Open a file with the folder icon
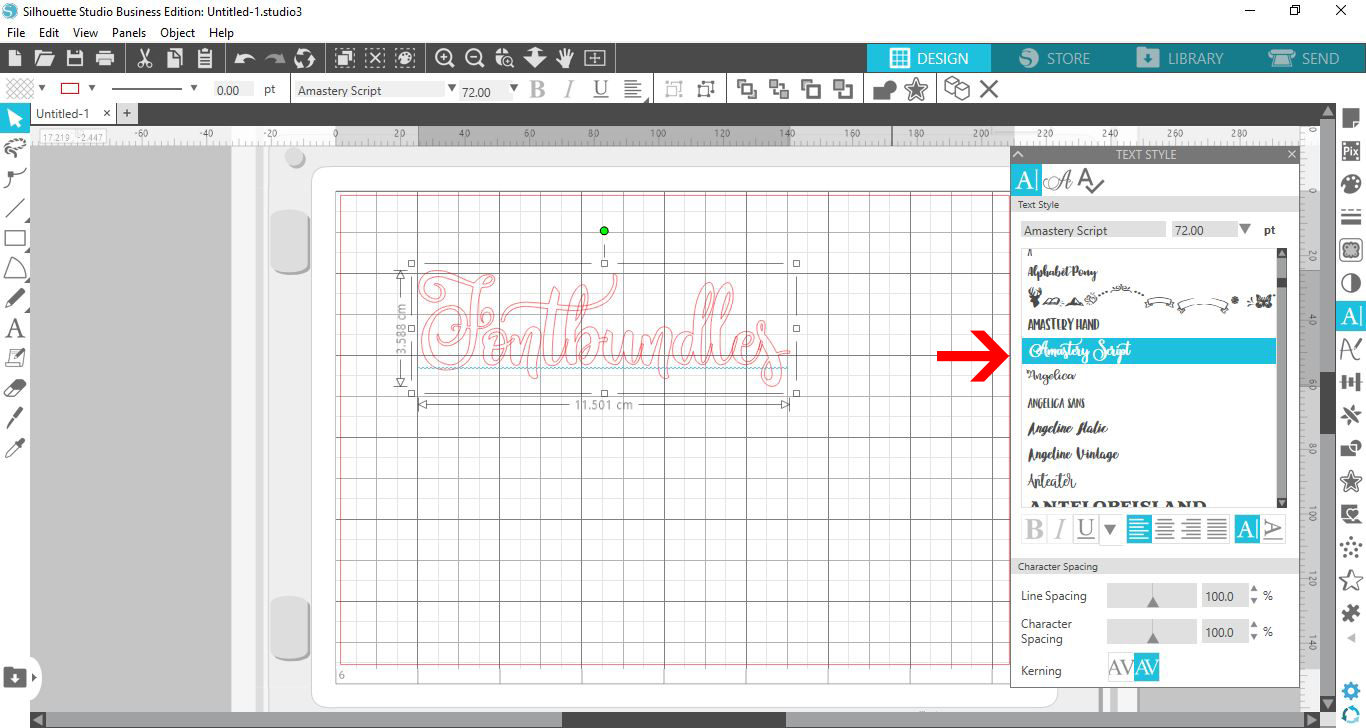The width and height of the screenshot is (1366, 728). [44, 58]
